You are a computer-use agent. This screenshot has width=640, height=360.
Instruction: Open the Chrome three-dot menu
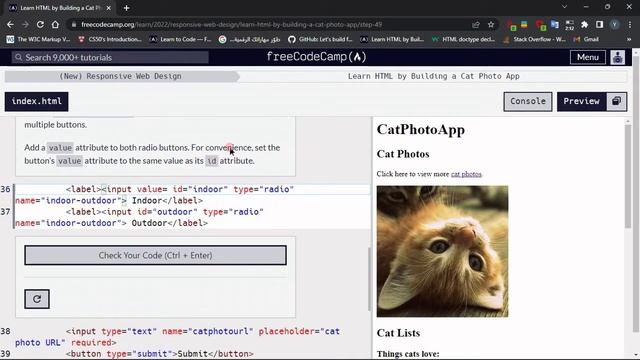[x=629, y=24]
